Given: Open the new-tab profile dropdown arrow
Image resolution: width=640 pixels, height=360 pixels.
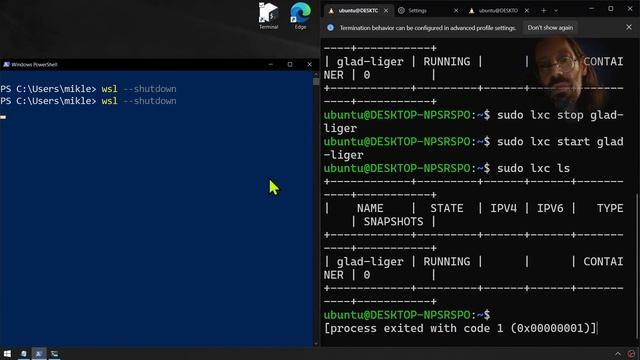Looking at the screenshot, I should point(556,11).
